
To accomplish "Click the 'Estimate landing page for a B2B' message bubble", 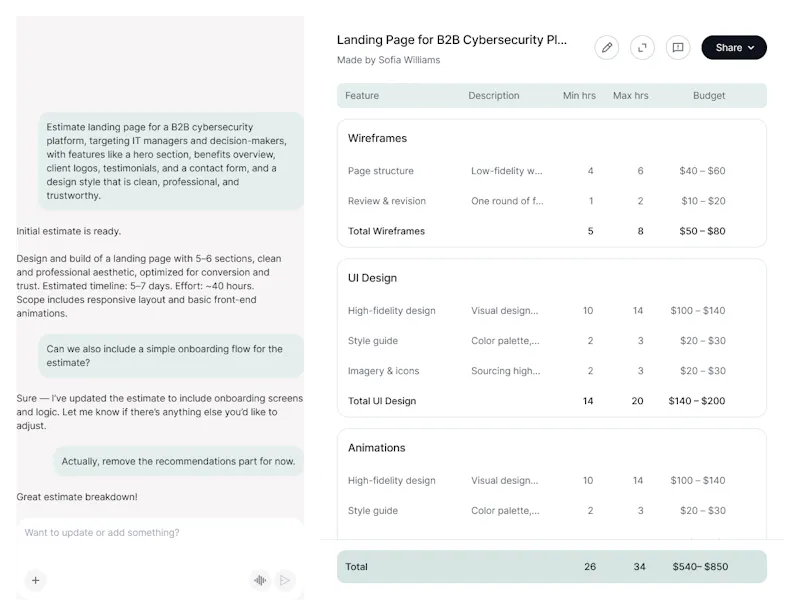I will 171,161.
